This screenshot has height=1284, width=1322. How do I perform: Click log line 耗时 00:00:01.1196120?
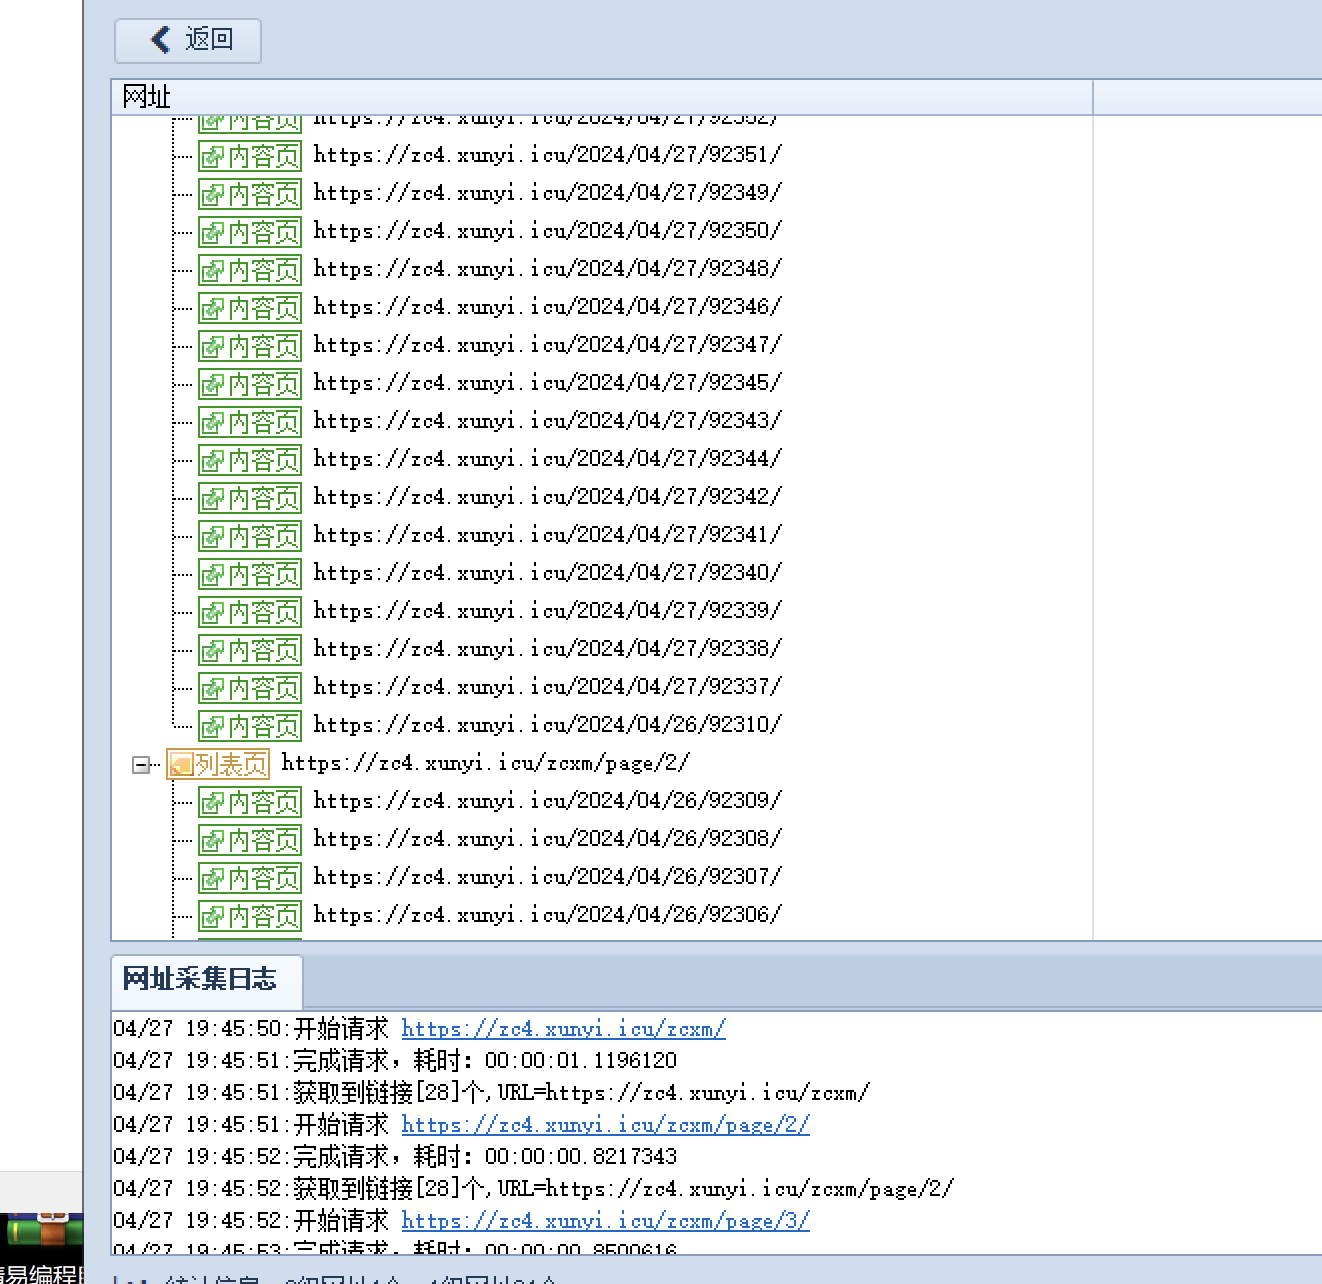click(395, 1061)
